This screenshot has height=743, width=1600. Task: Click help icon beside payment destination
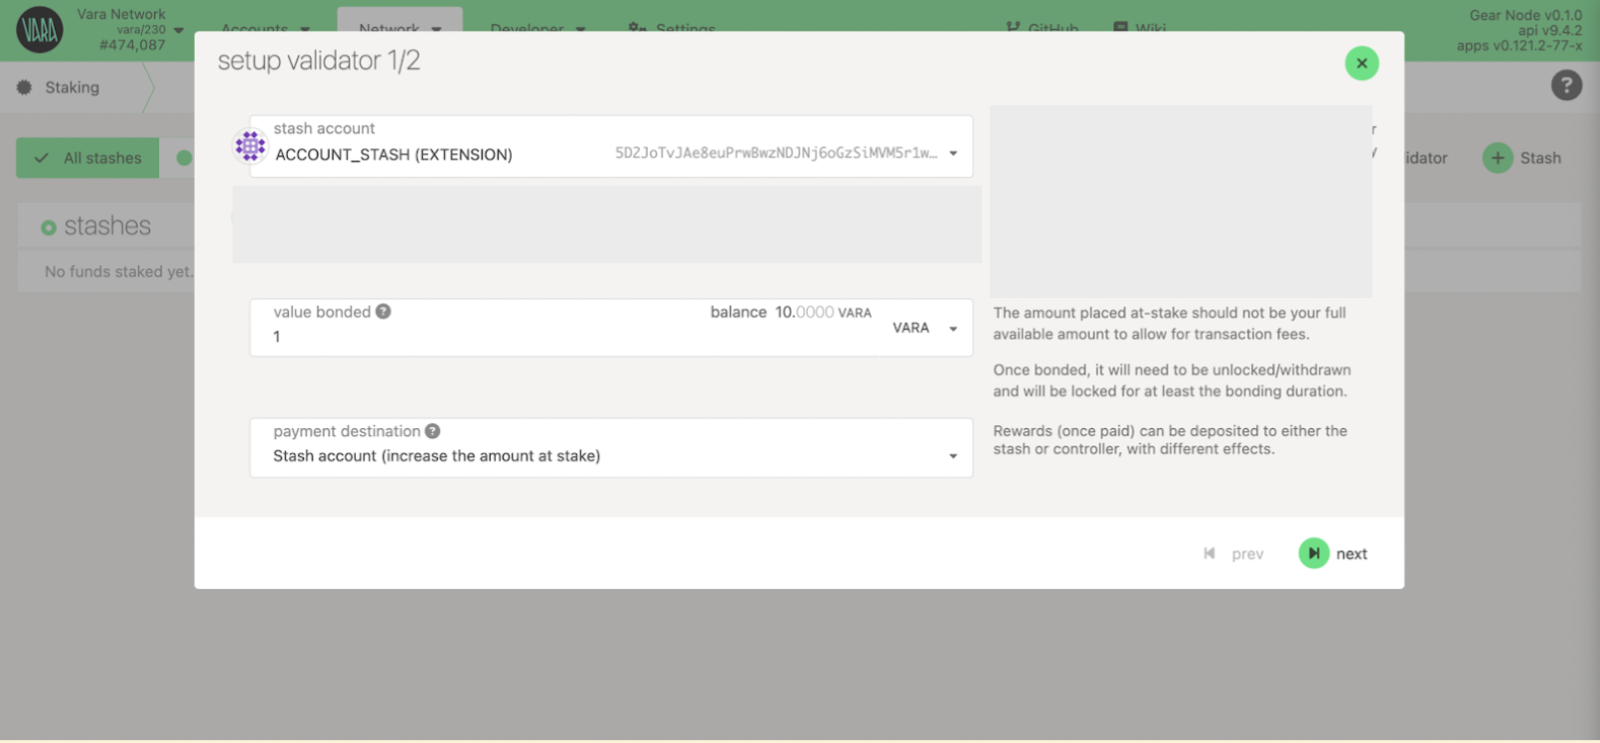click(x=432, y=431)
